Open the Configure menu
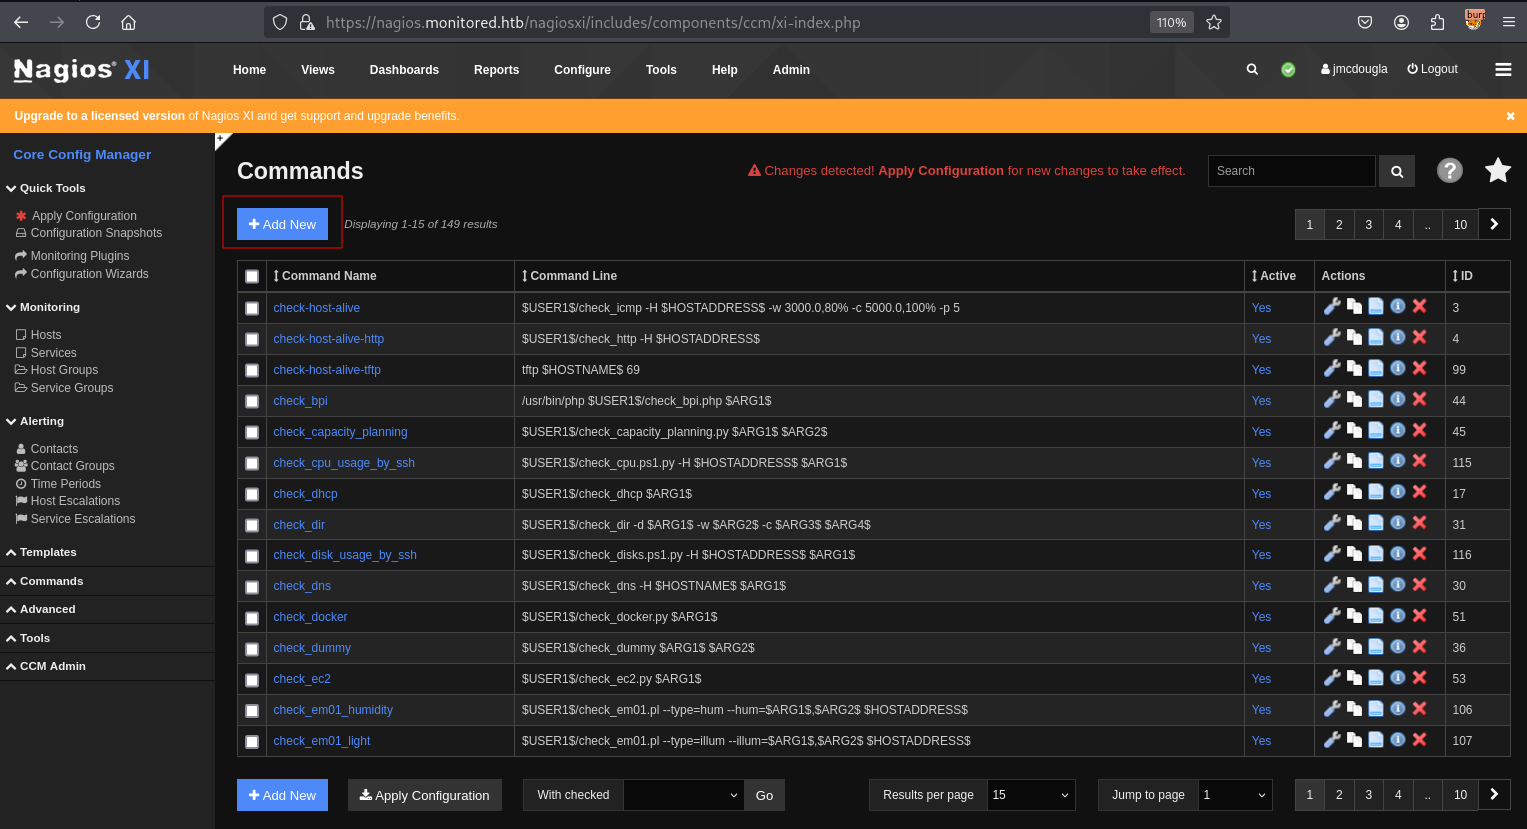 pos(582,70)
